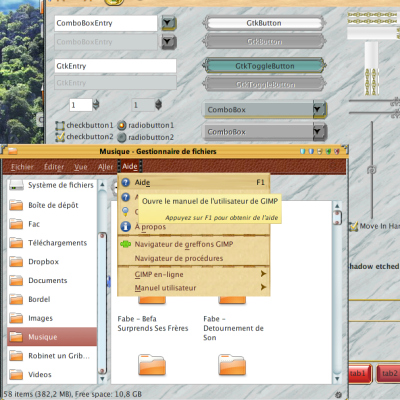Click the Images folder icon
The width and height of the screenshot is (400, 400).
16,318
